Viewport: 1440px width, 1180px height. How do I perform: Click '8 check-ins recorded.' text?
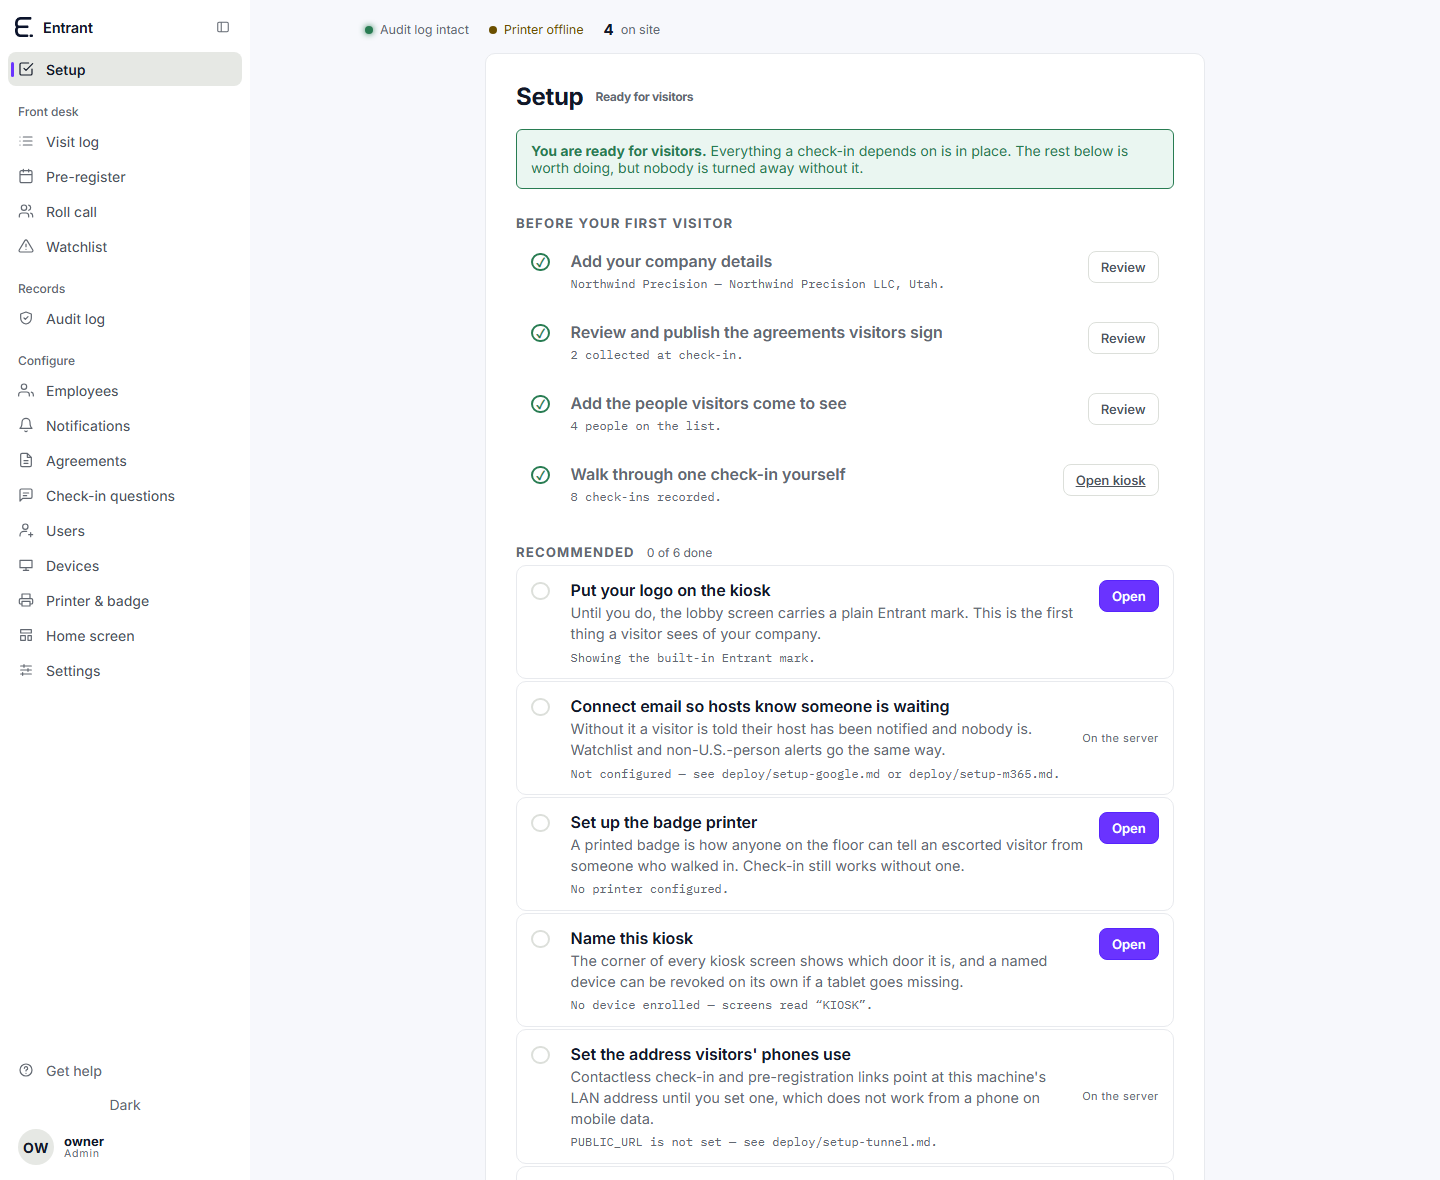coord(645,497)
